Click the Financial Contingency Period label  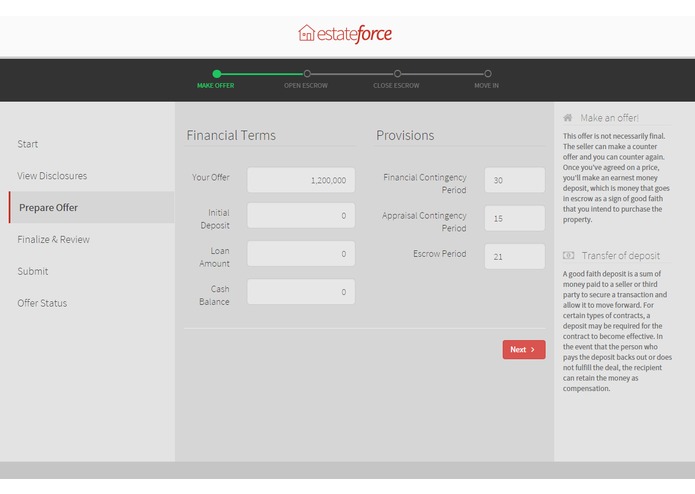pyautogui.click(x=425, y=183)
